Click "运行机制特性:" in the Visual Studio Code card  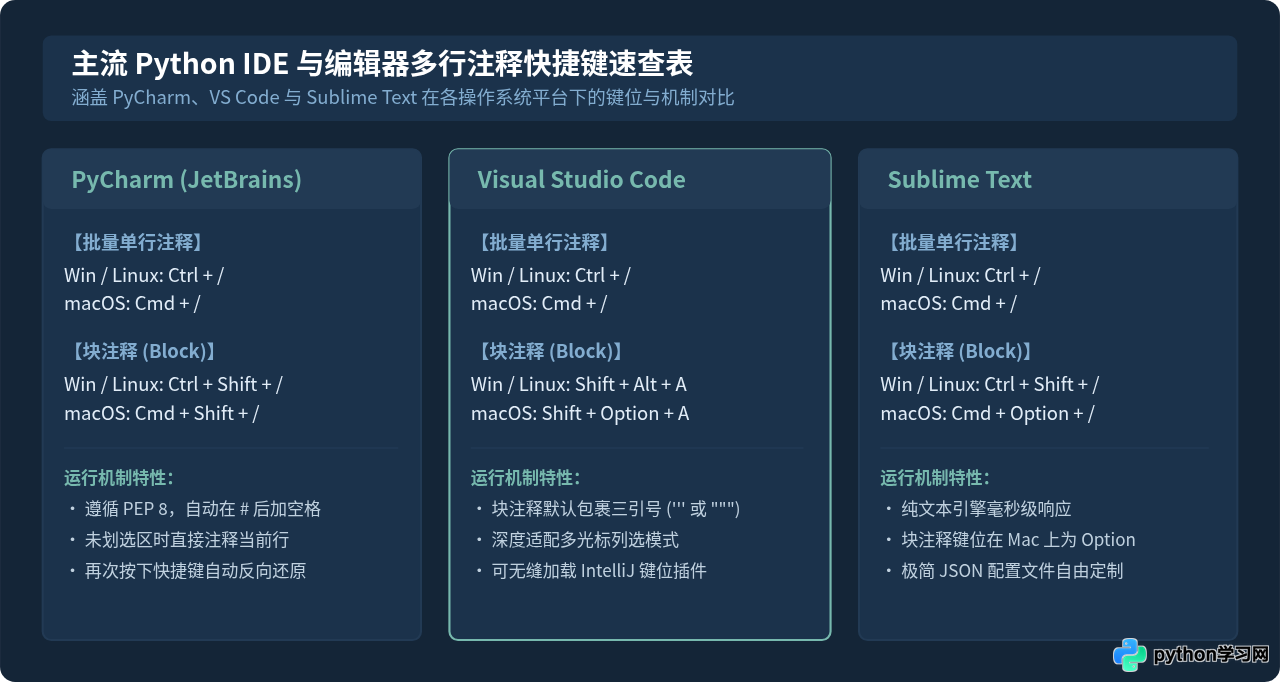coord(526,478)
